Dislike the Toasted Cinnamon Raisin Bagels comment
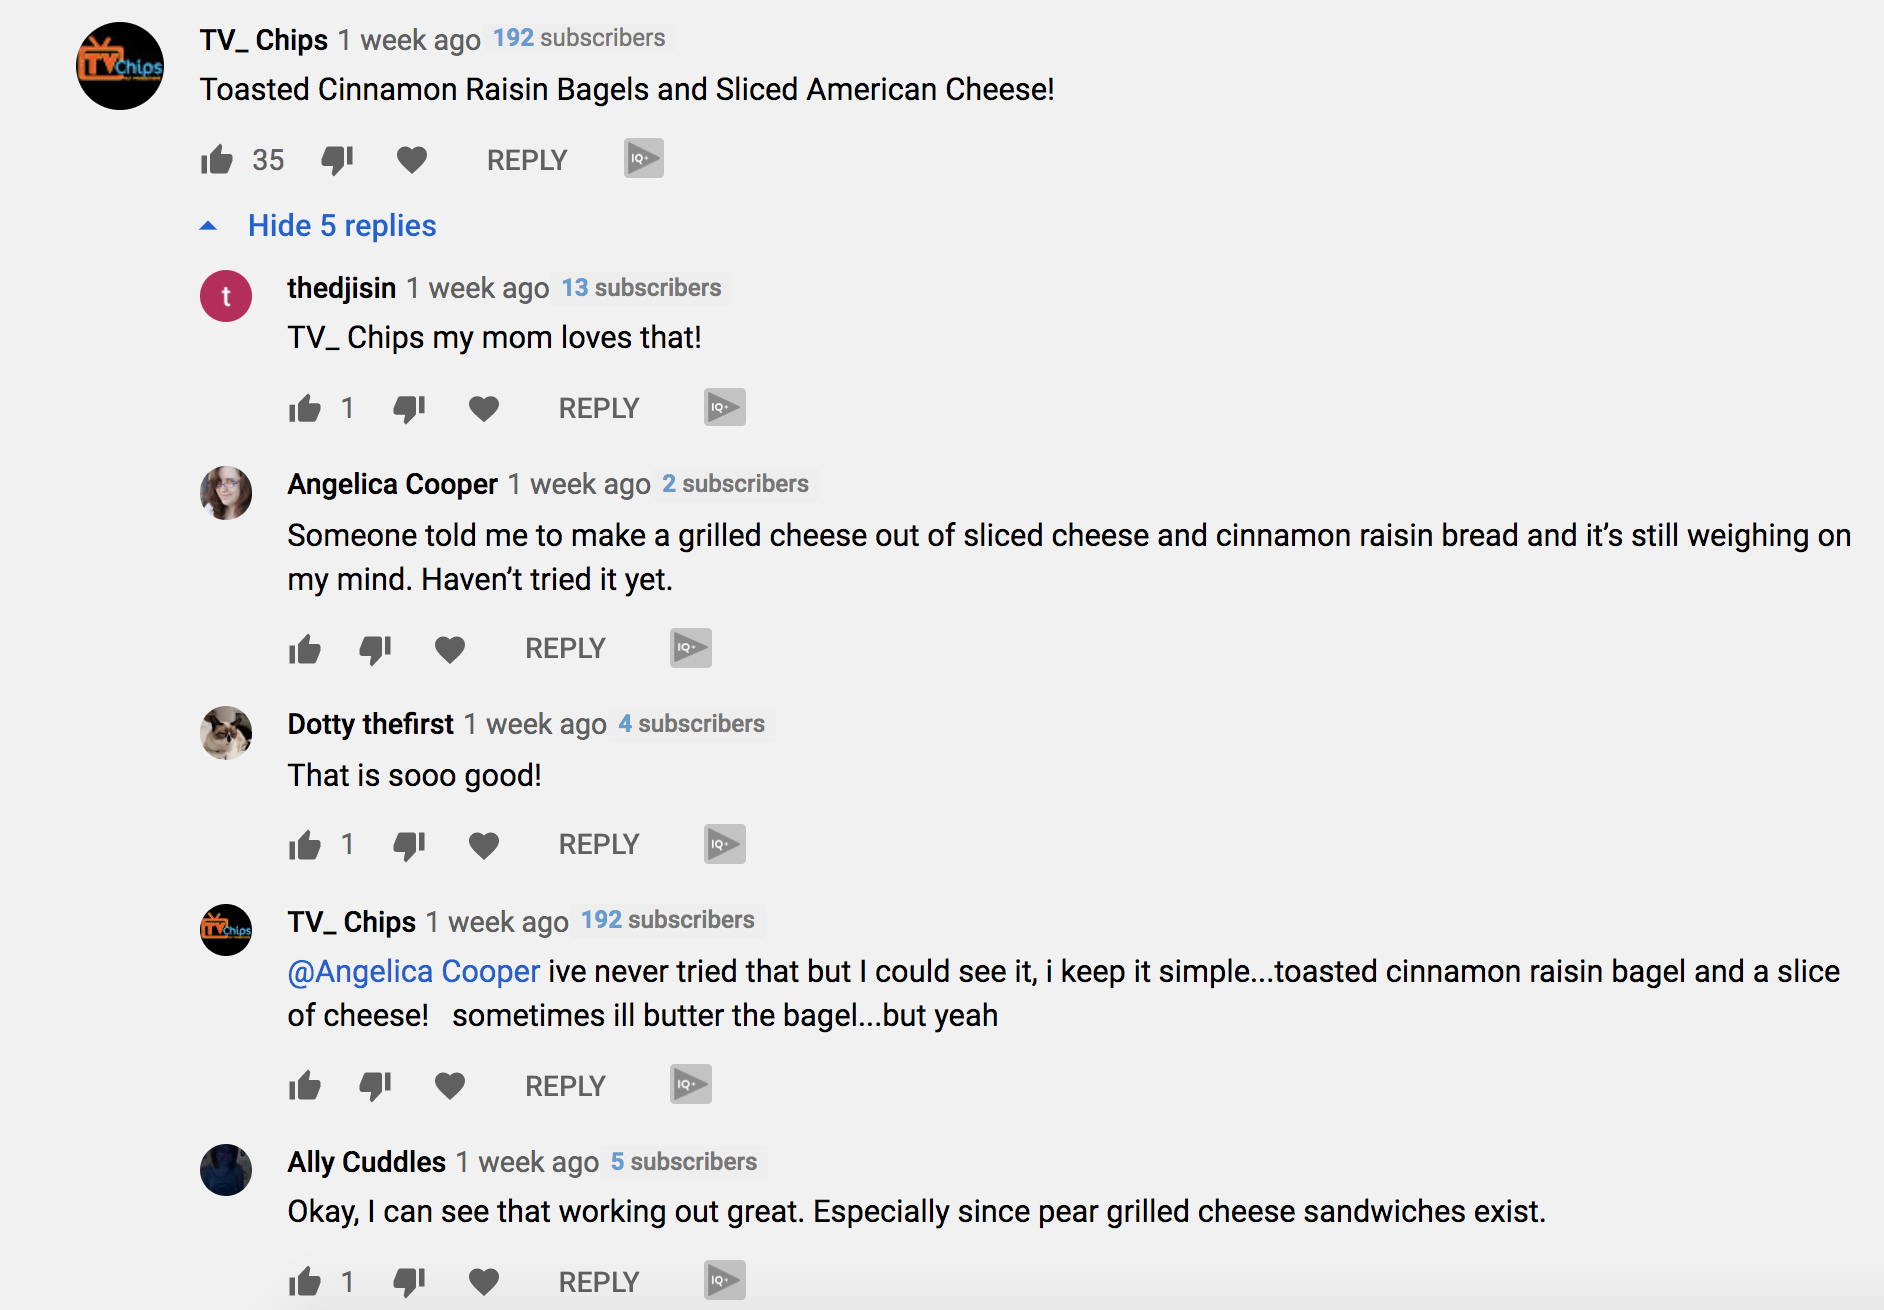 click(x=337, y=160)
